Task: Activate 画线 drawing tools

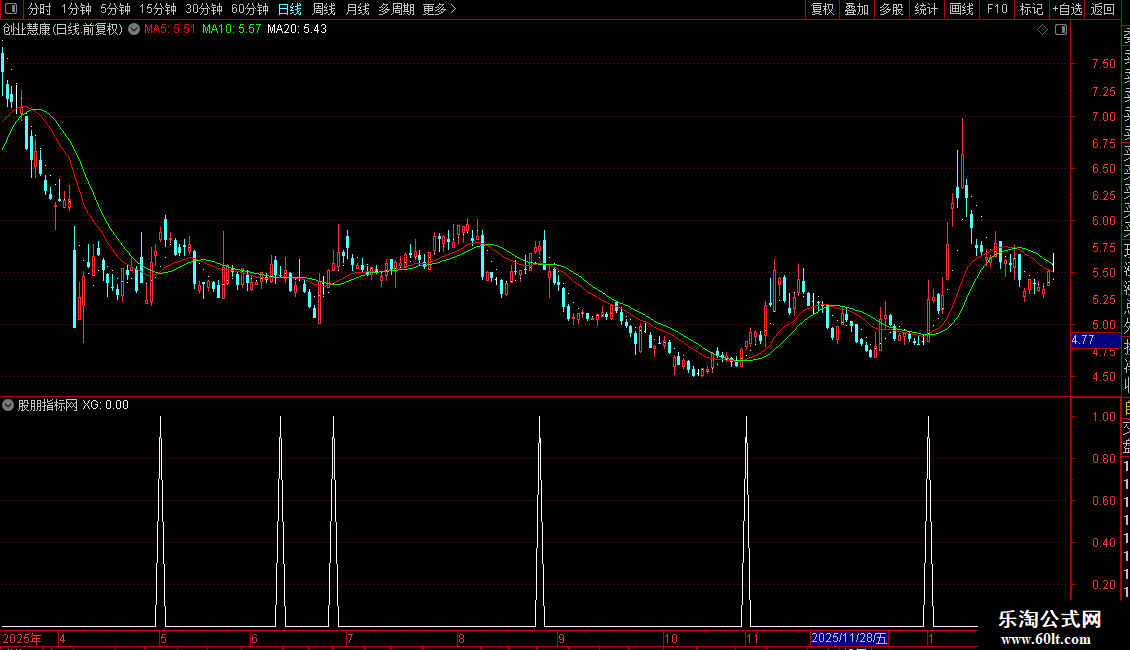Action: point(961,9)
